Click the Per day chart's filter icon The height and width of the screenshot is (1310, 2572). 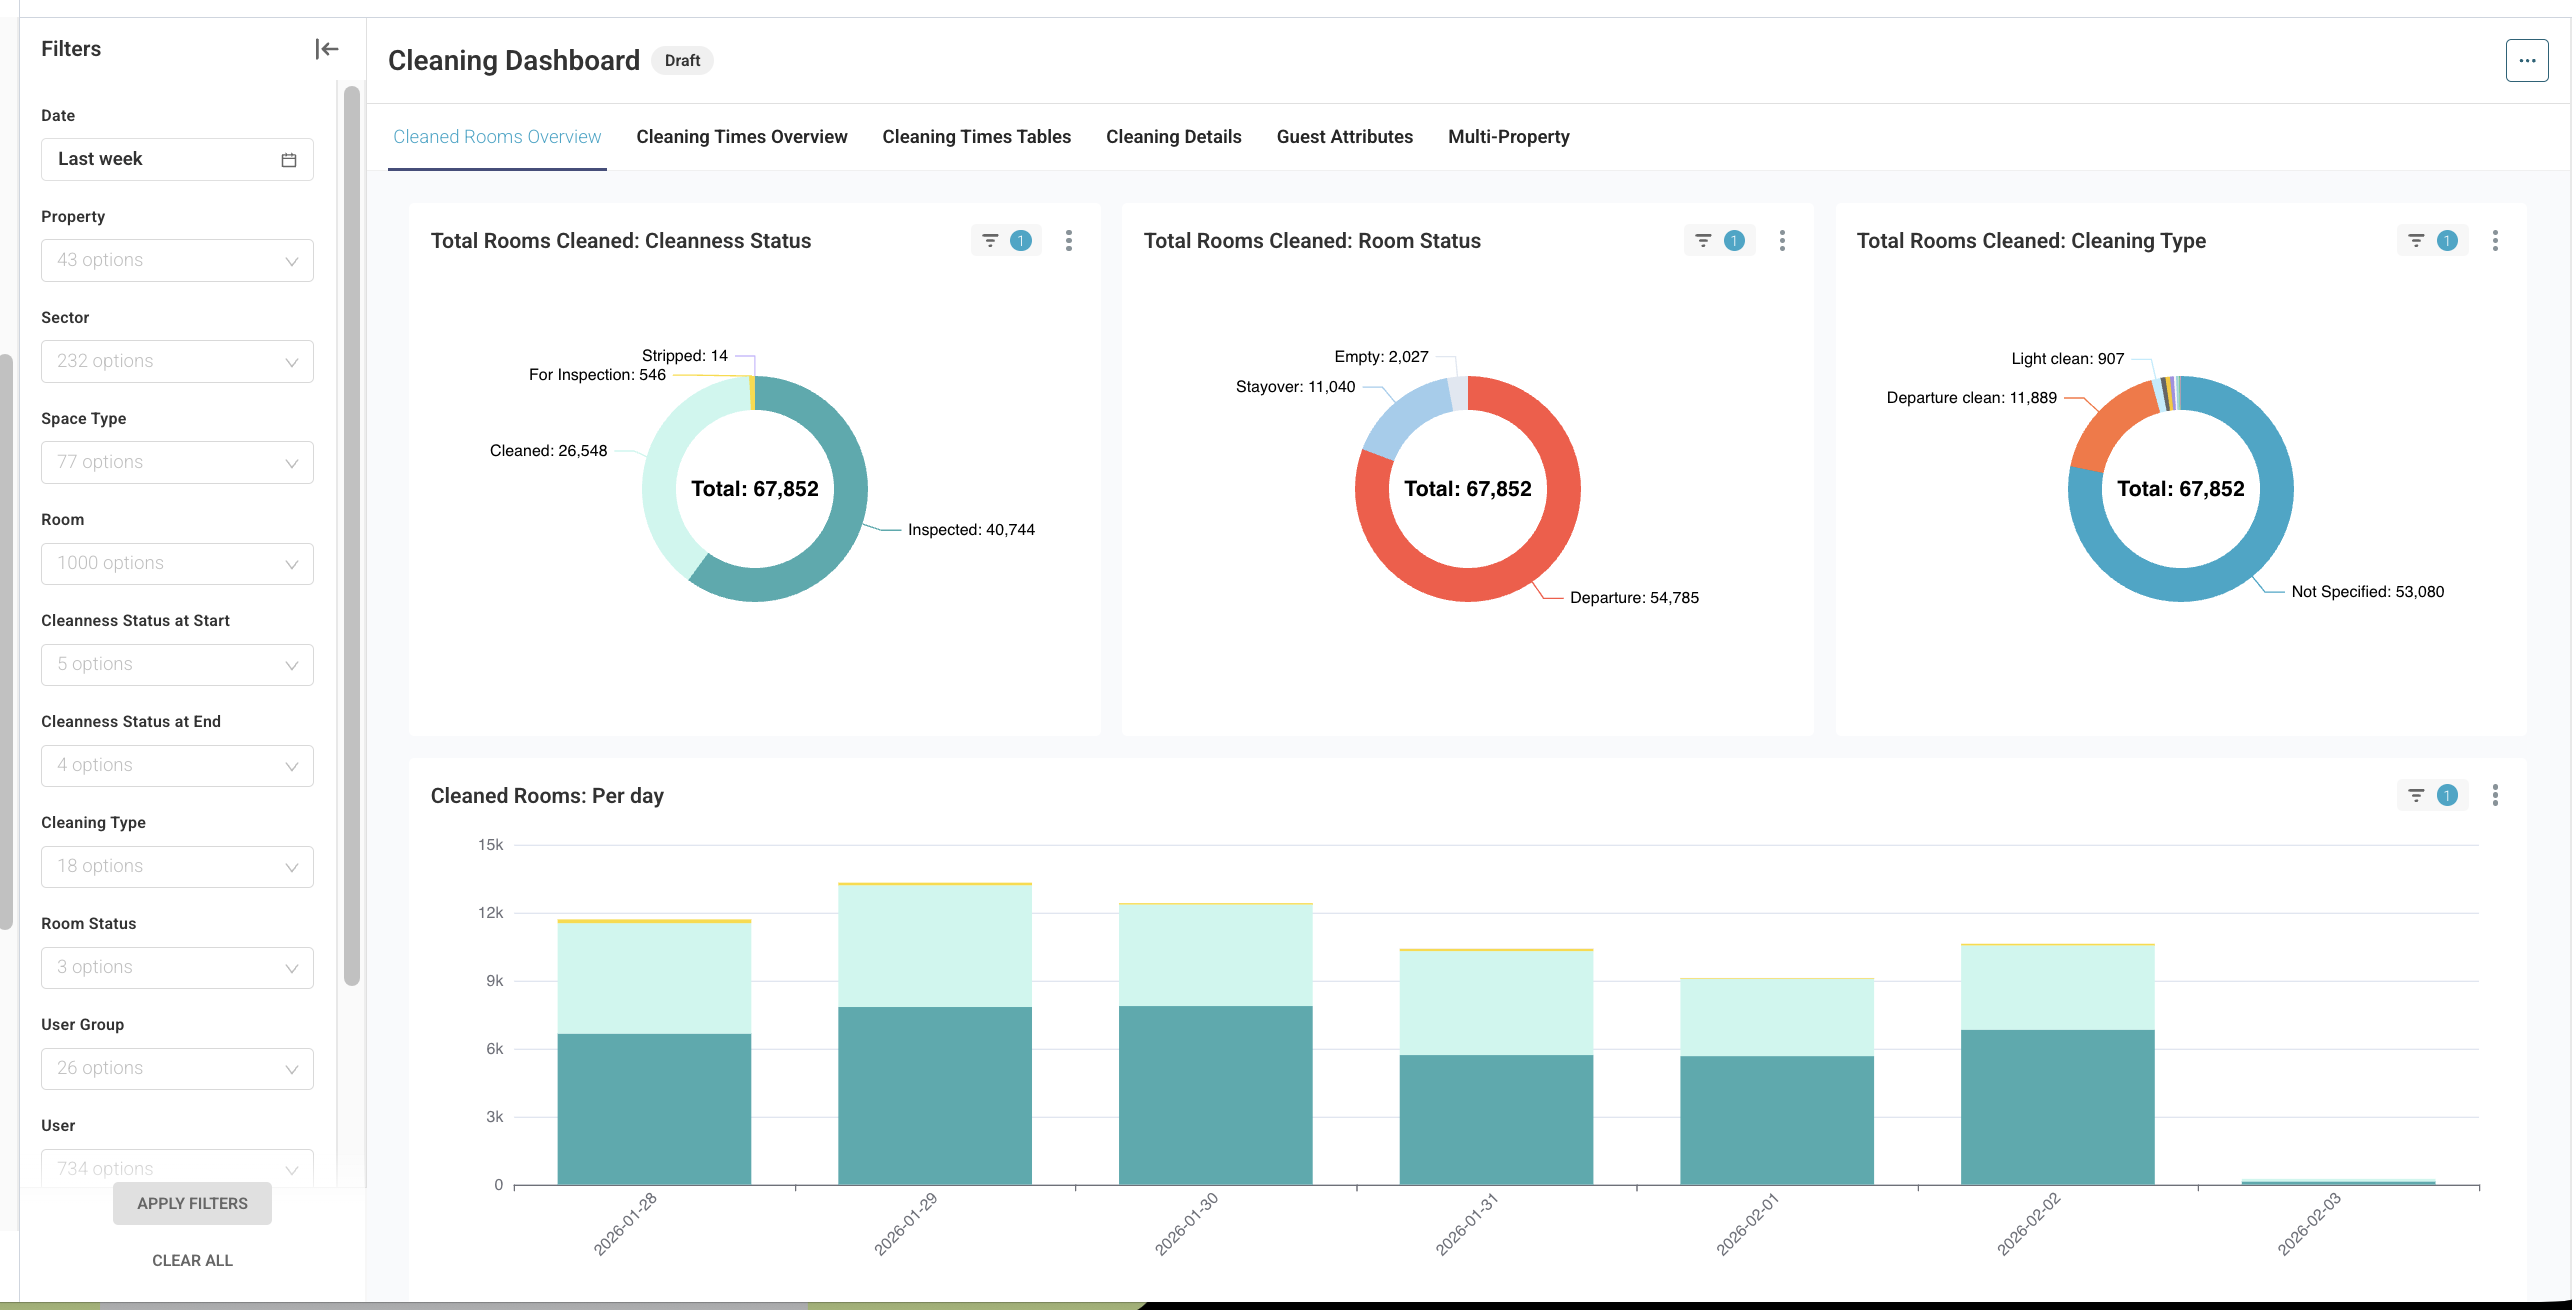click(x=2416, y=796)
